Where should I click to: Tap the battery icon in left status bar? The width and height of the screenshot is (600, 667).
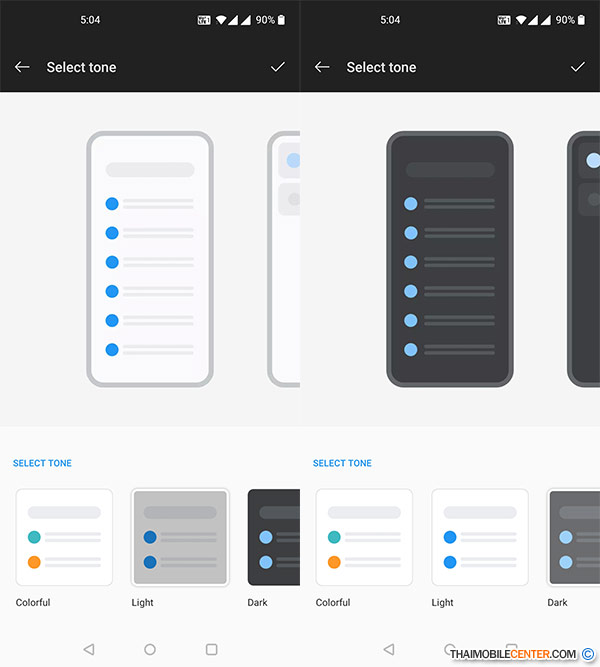pyautogui.click(x=281, y=20)
